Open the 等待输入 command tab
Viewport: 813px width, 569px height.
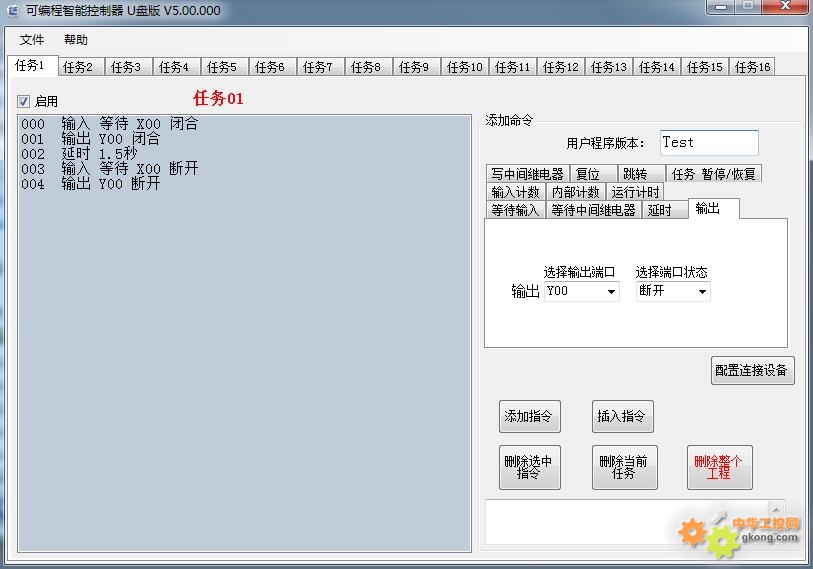[x=515, y=210]
